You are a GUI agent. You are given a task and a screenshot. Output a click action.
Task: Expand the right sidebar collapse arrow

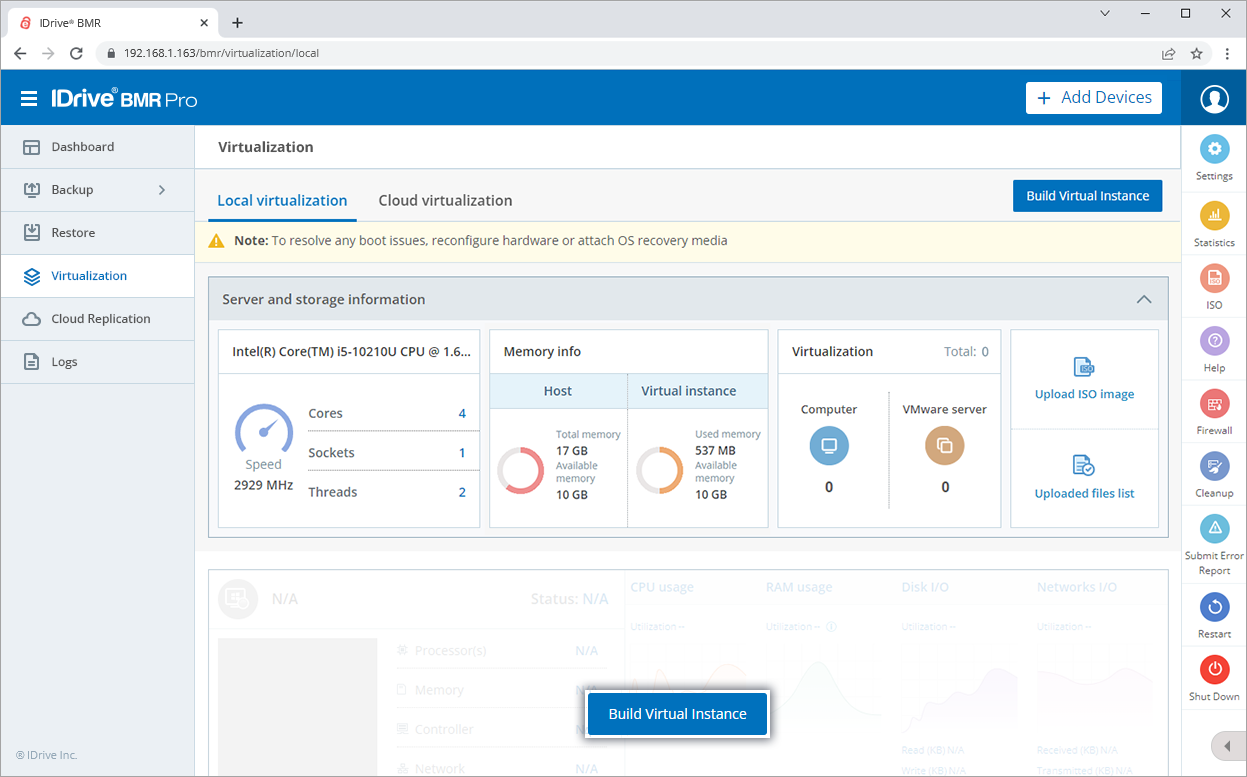(x=1228, y=746)
